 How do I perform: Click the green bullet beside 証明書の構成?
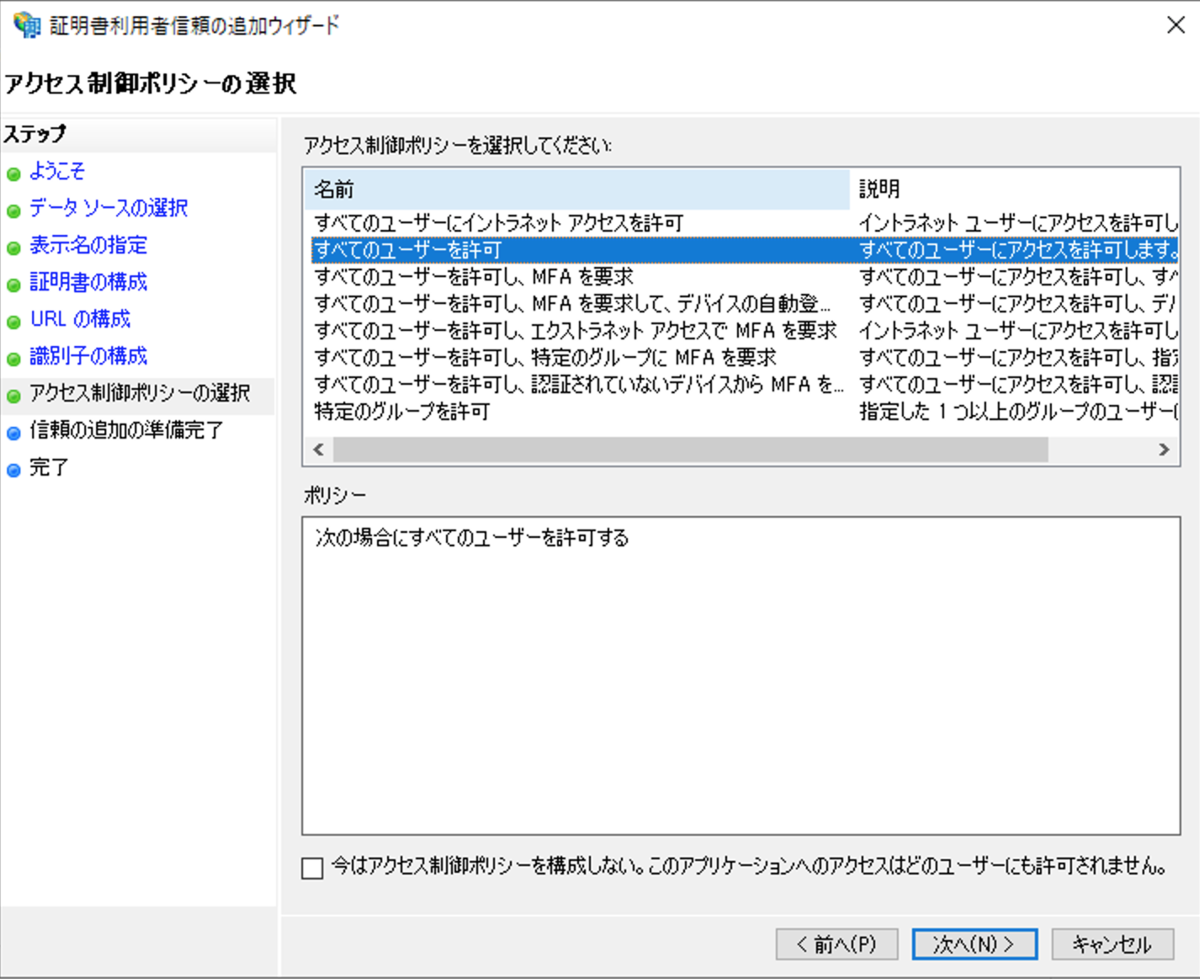point(12,282)
